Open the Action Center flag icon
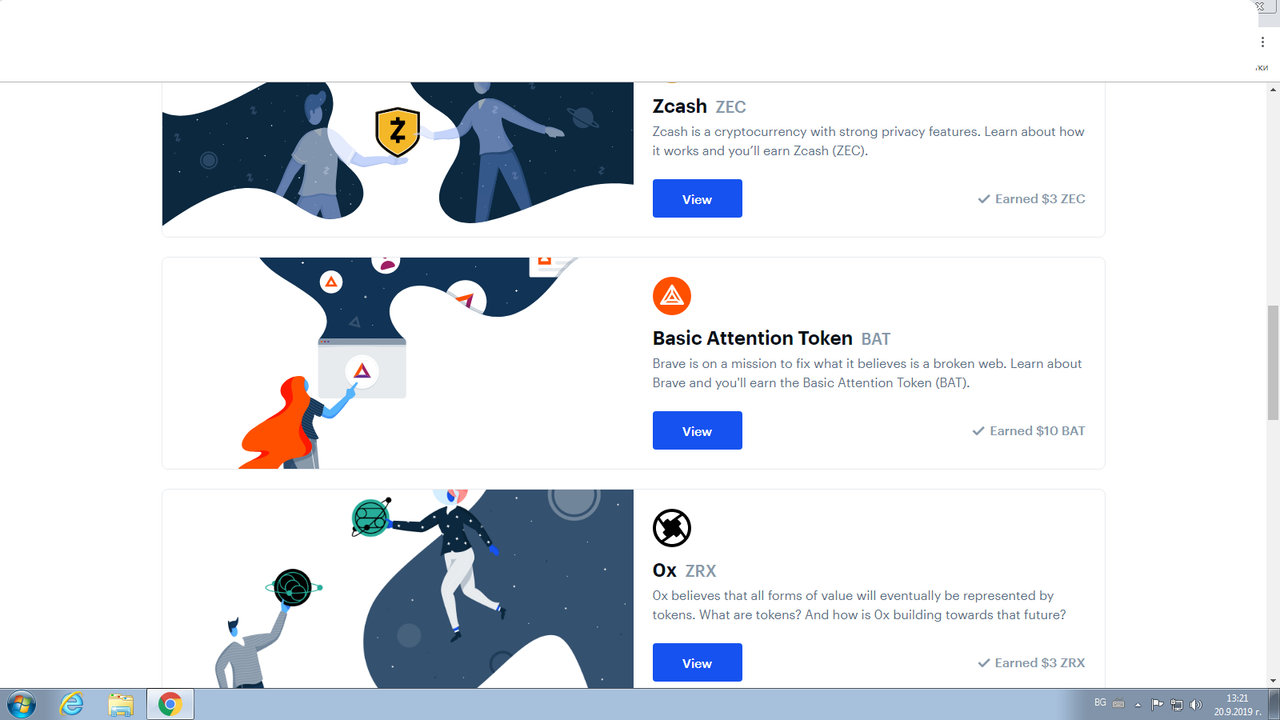1280x720 pixels. click(x=1157, y=705)
